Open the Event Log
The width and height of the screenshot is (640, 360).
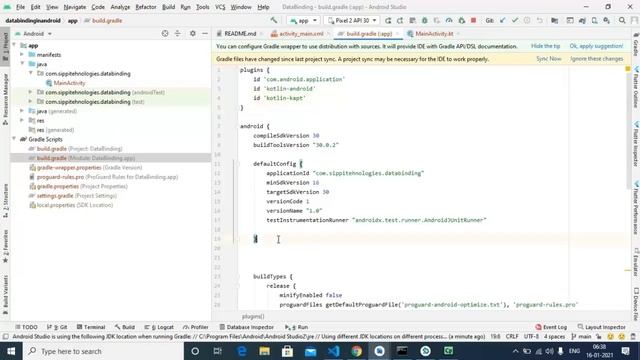click(x=551, y=327)
